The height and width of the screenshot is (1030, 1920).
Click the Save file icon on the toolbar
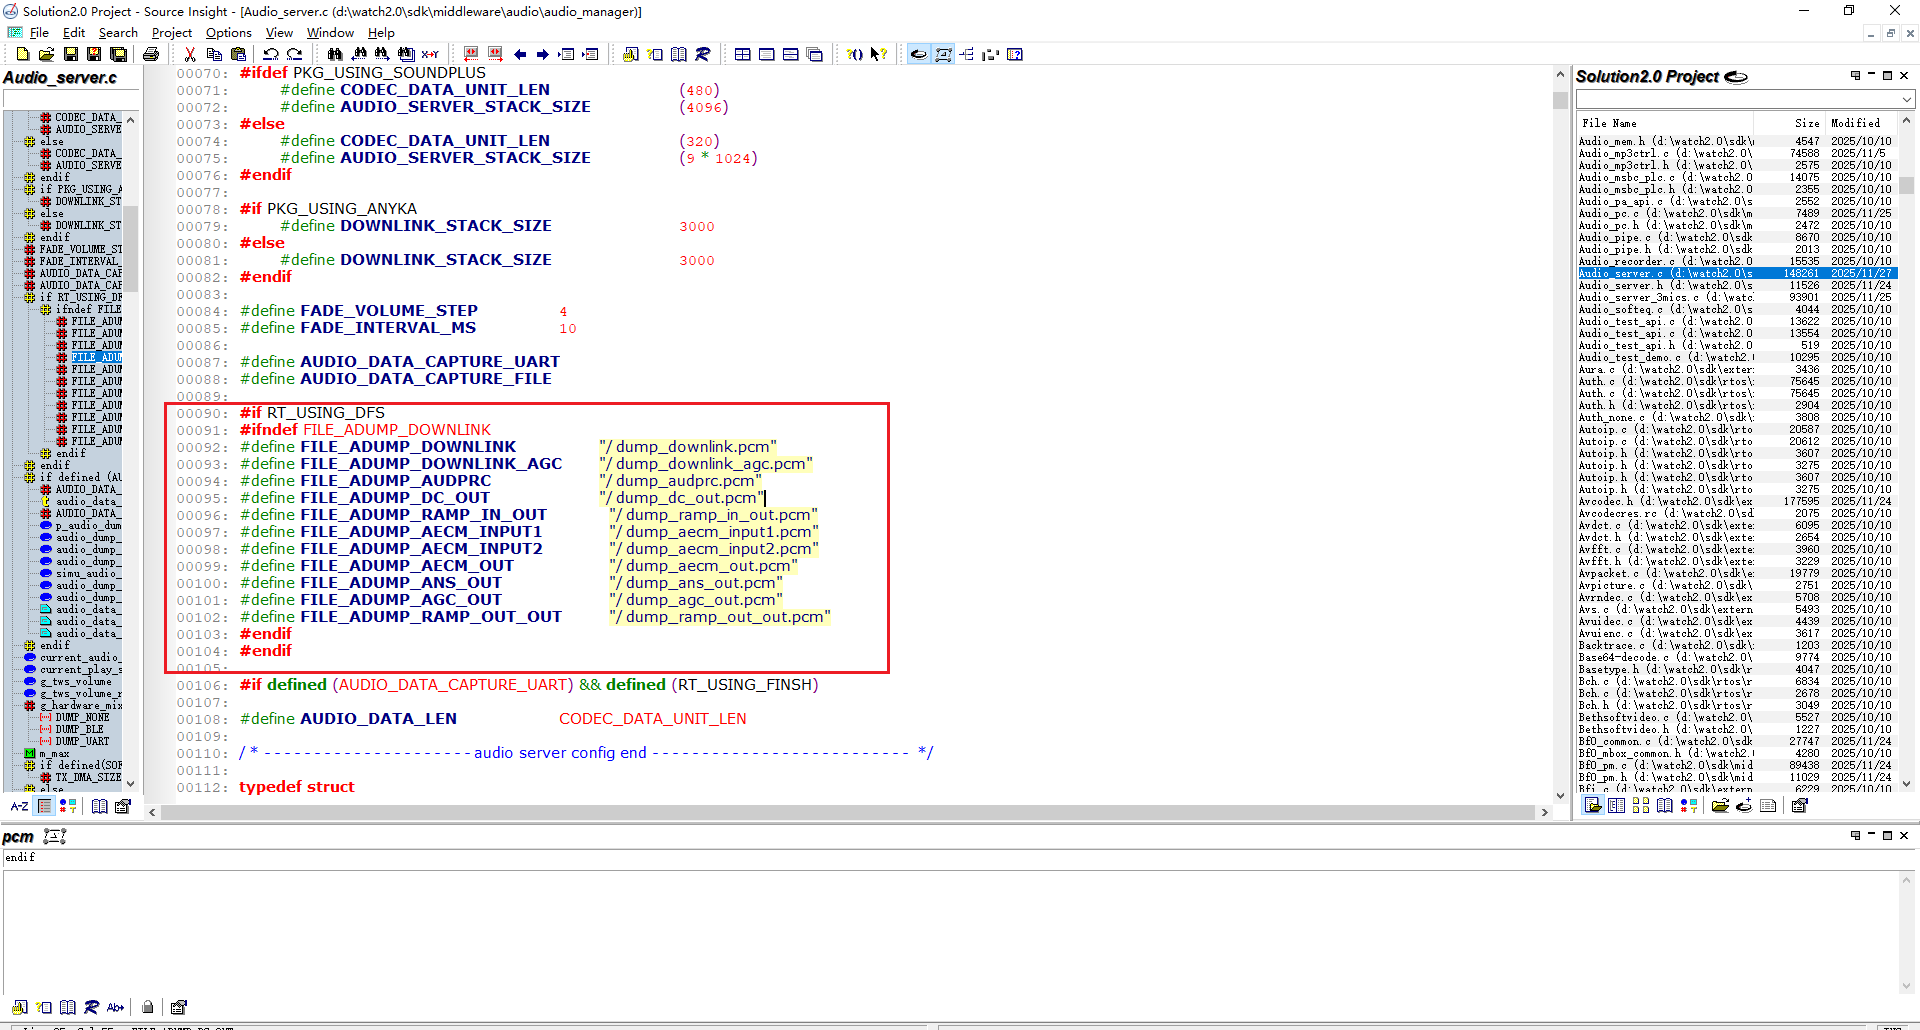(70, 54)
